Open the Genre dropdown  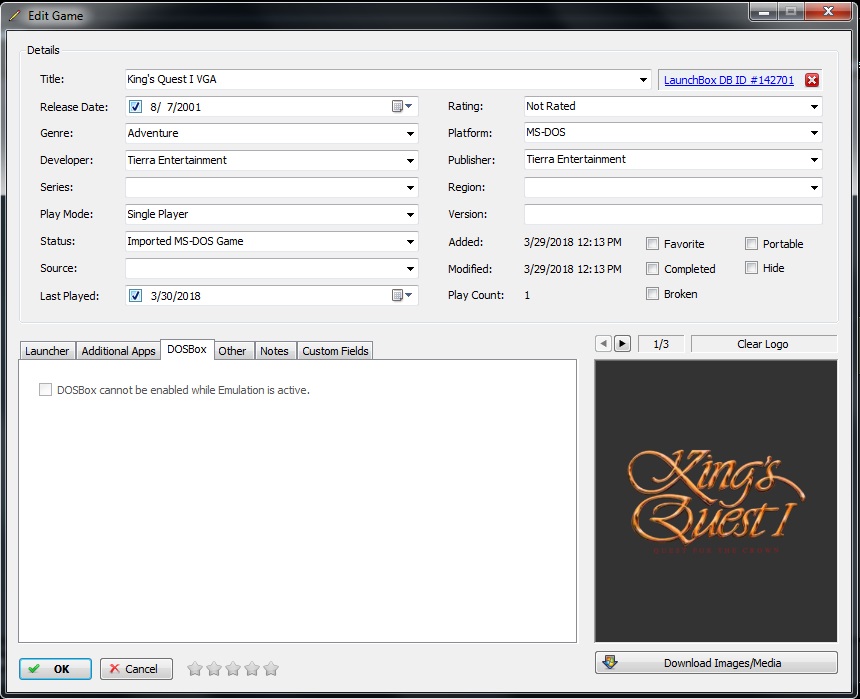[x=410, y=134]
